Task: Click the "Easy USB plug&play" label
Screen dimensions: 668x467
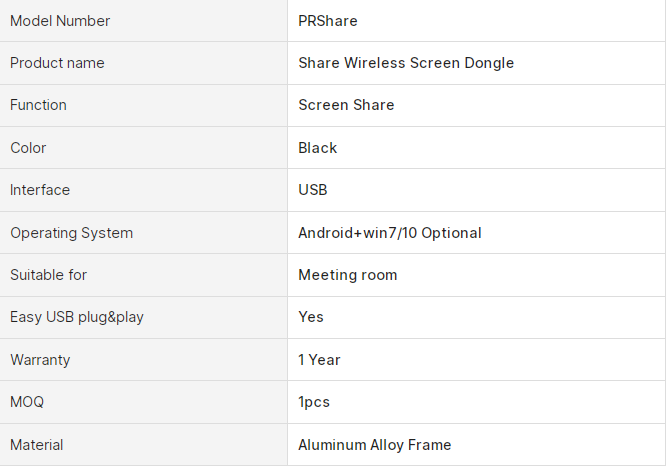Action: 77,317
